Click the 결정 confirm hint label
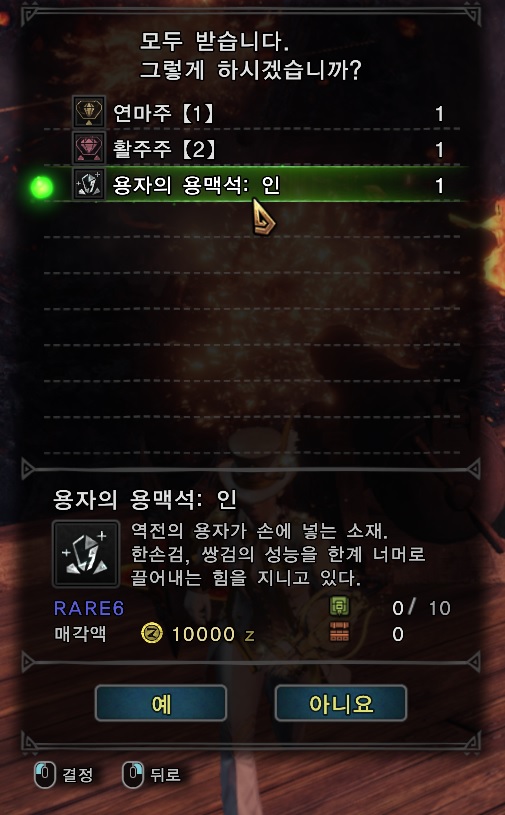This screenshot has height=815, width=505. (x=78, y=775)
